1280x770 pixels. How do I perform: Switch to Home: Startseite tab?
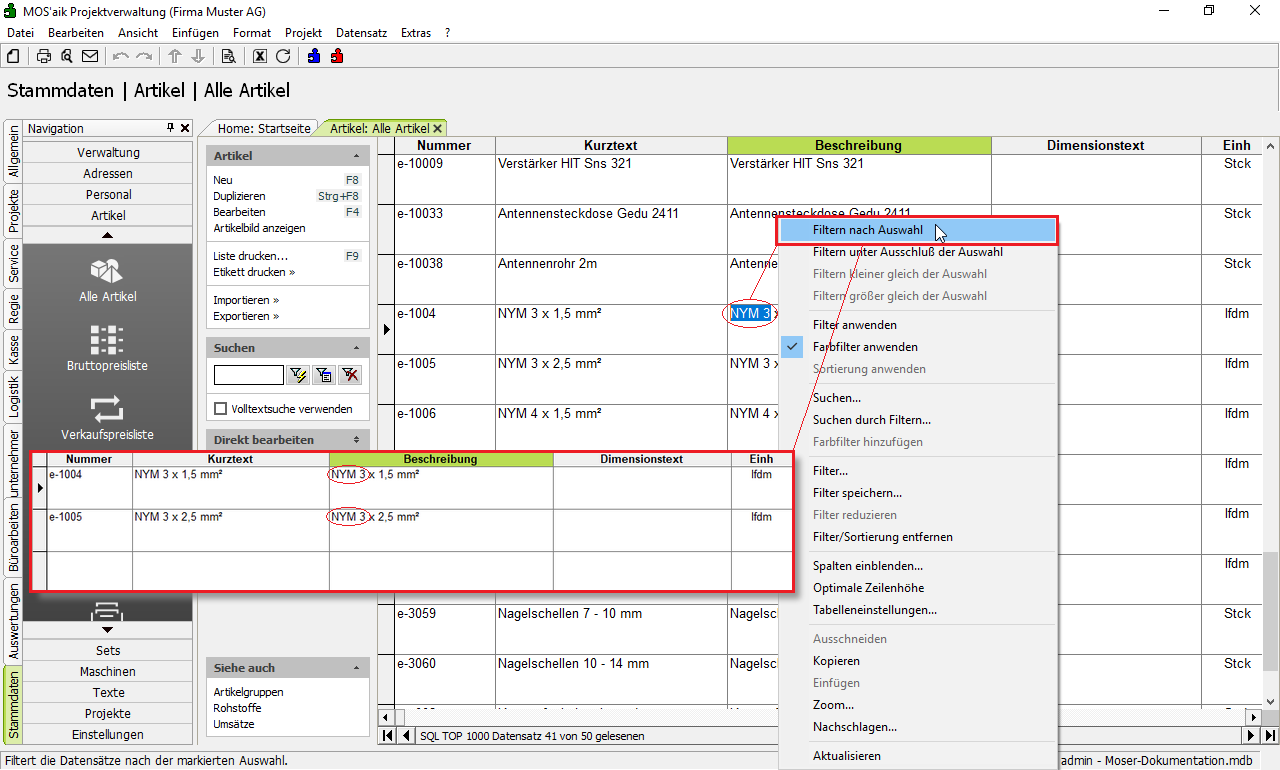[264, 129]
